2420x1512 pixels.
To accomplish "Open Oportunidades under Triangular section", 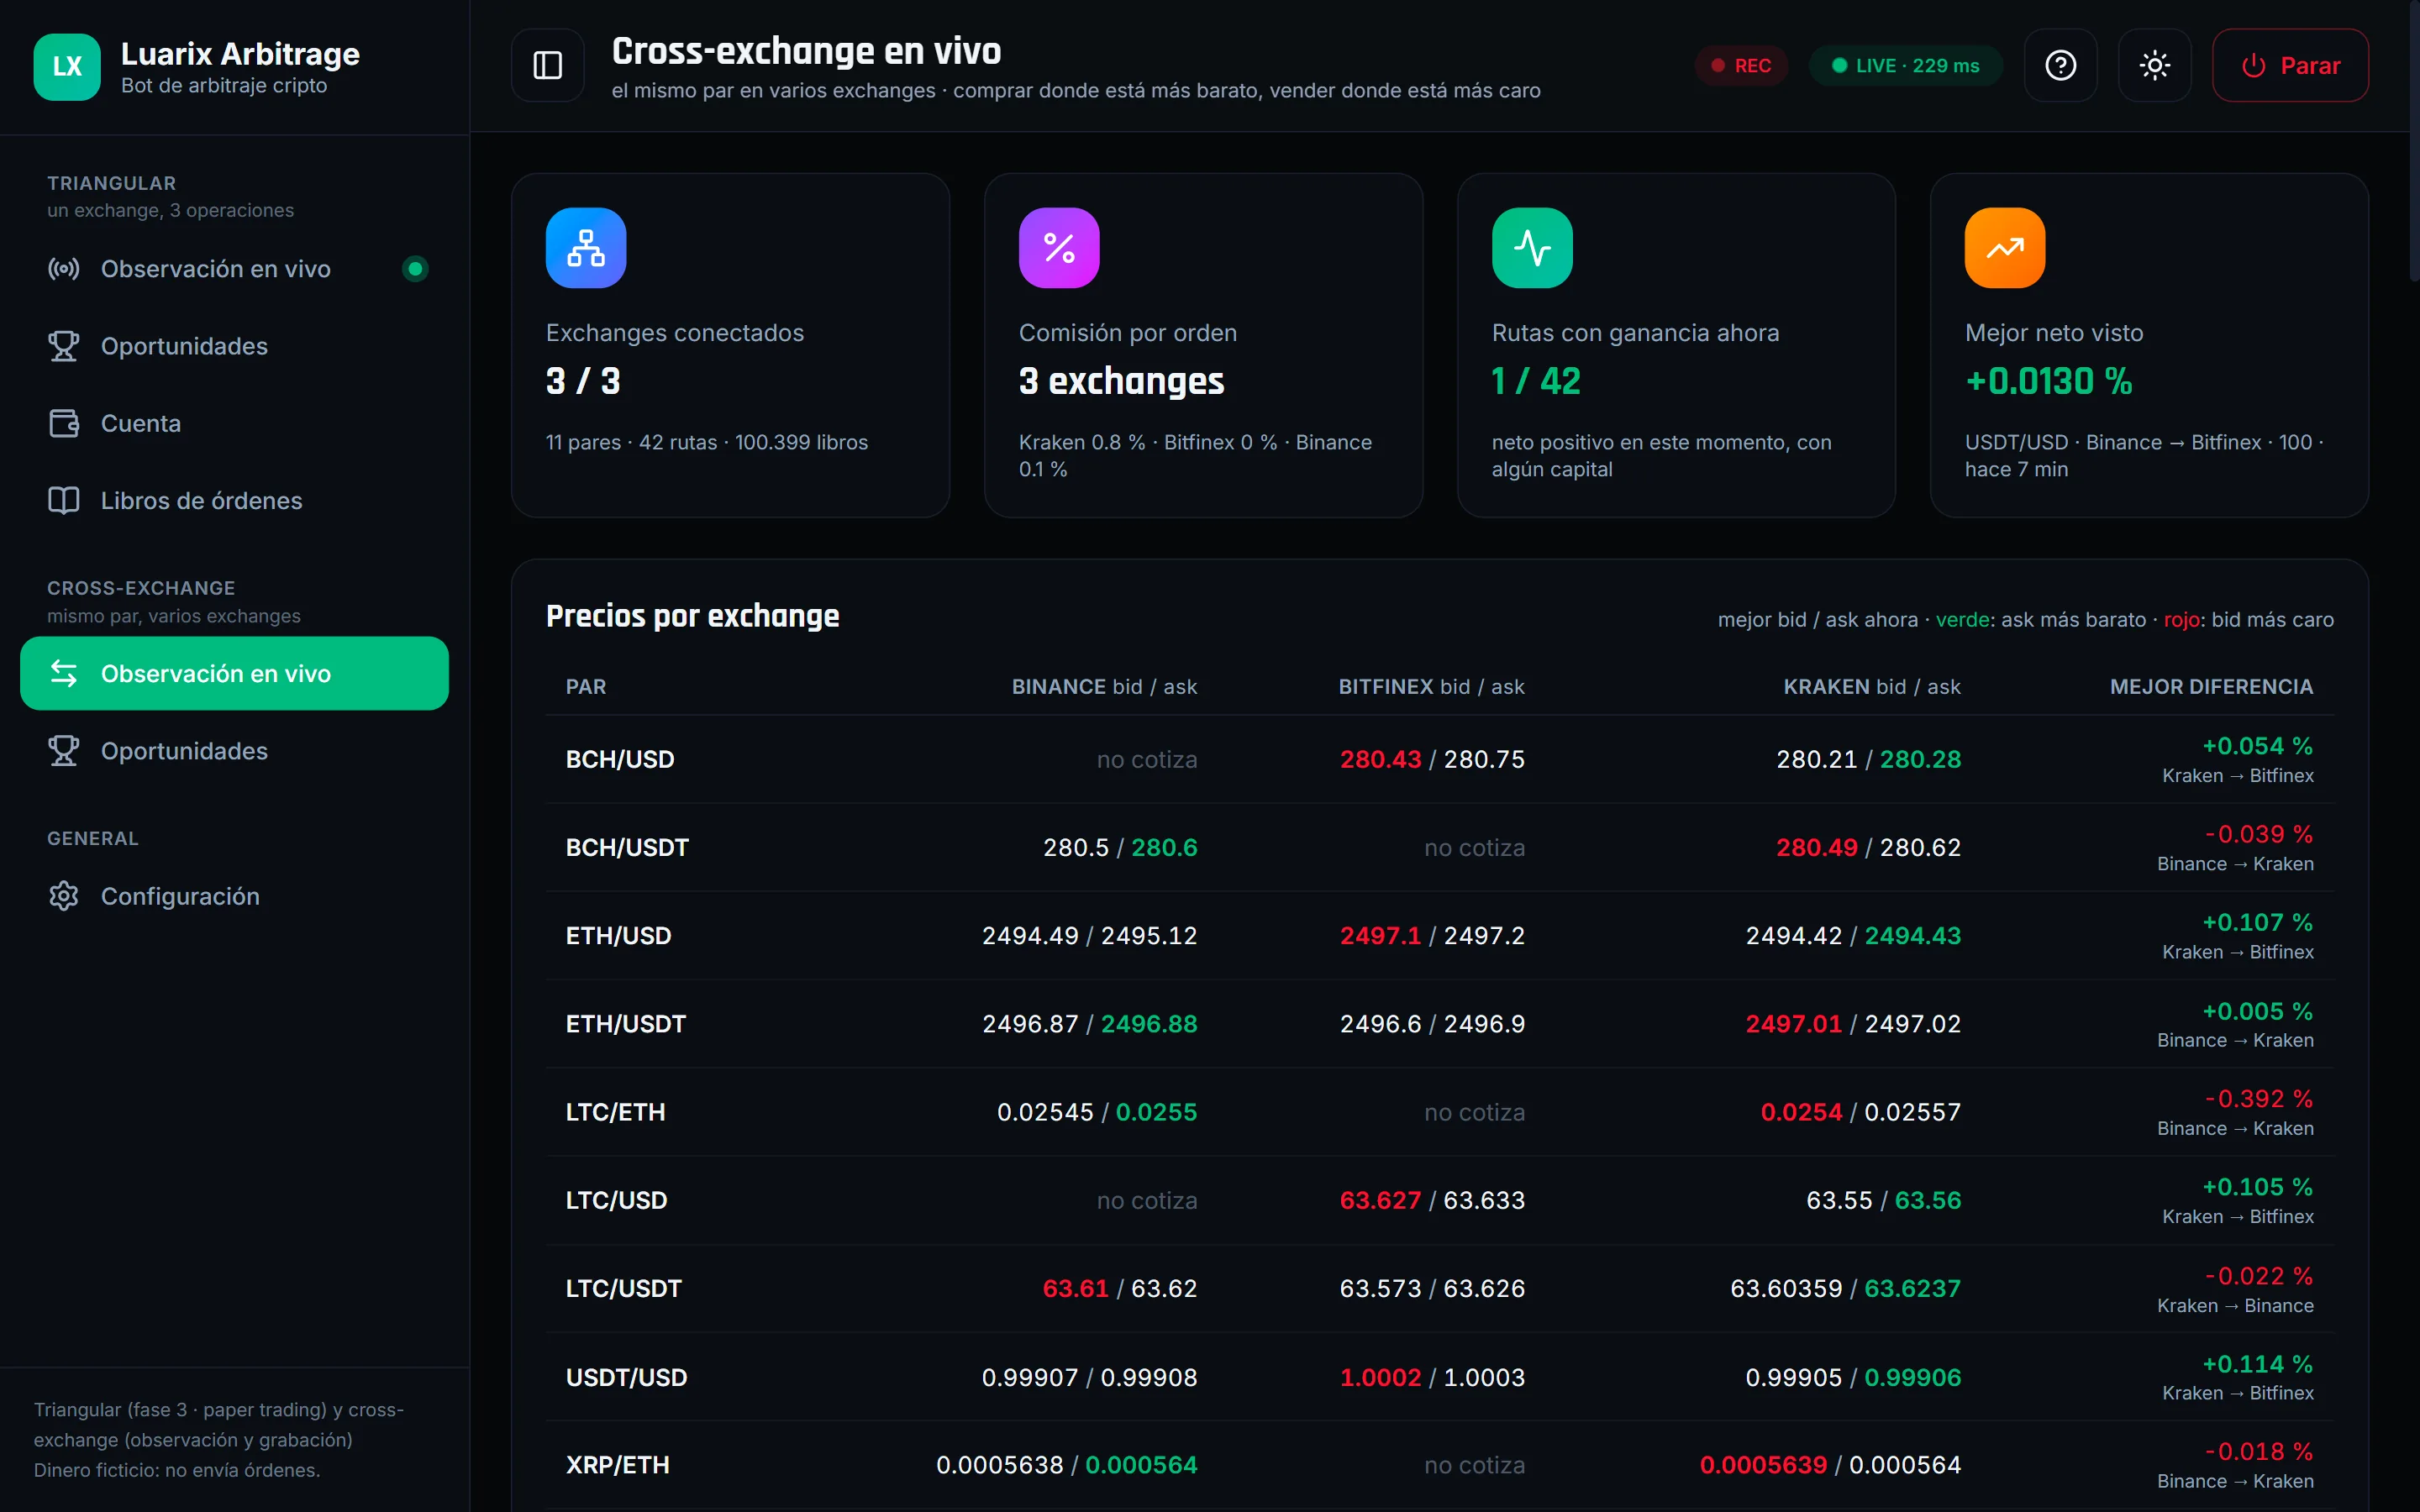I will 234,346.
